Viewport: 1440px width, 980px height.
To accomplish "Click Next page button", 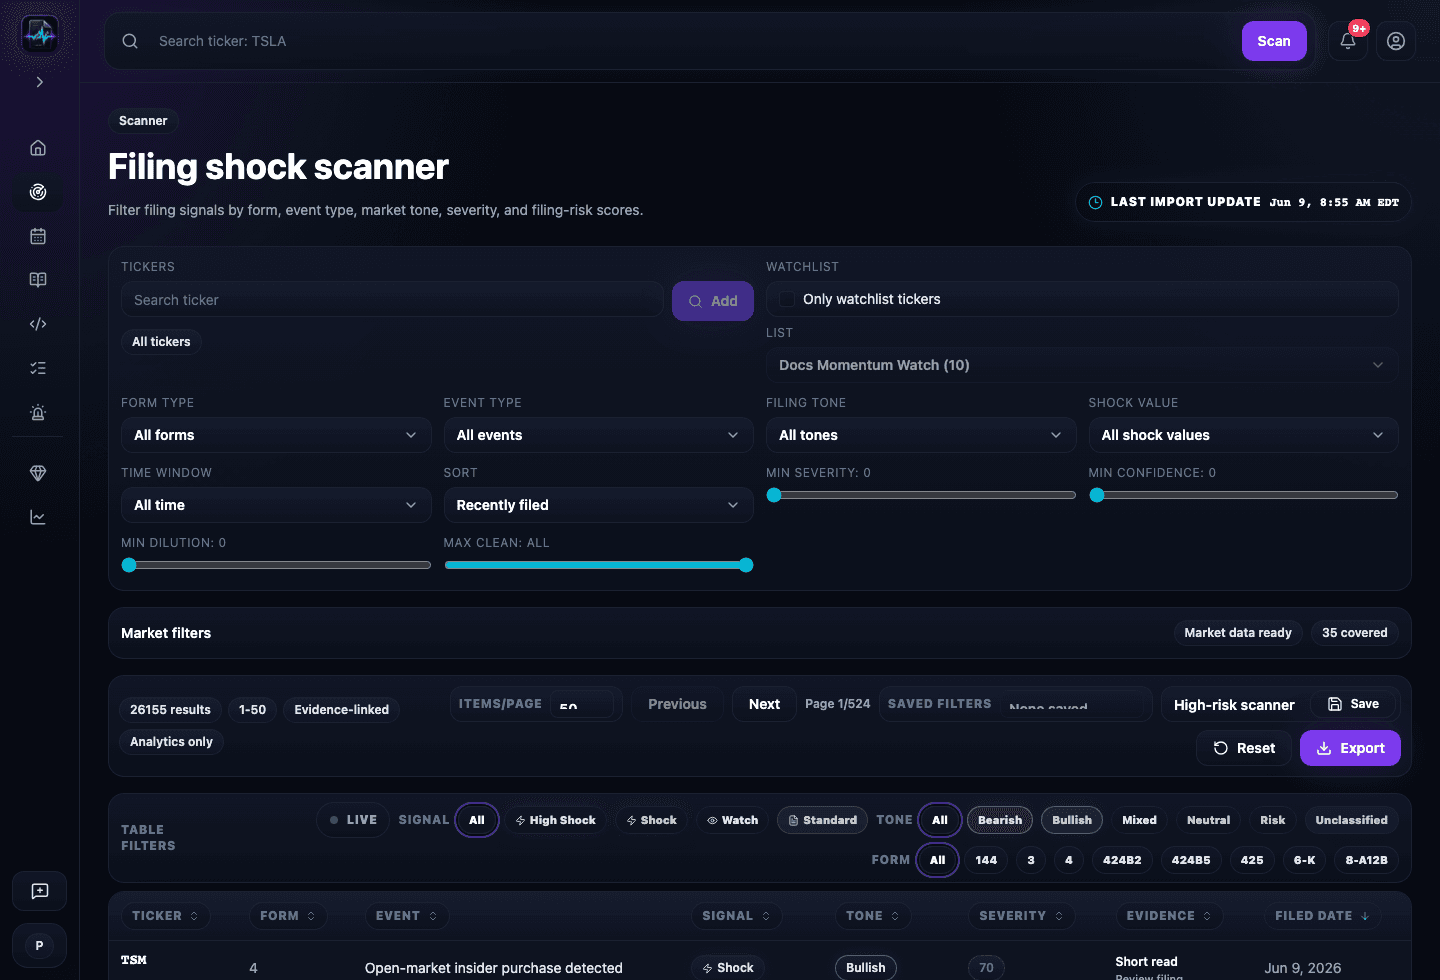I will click(764, 704).
